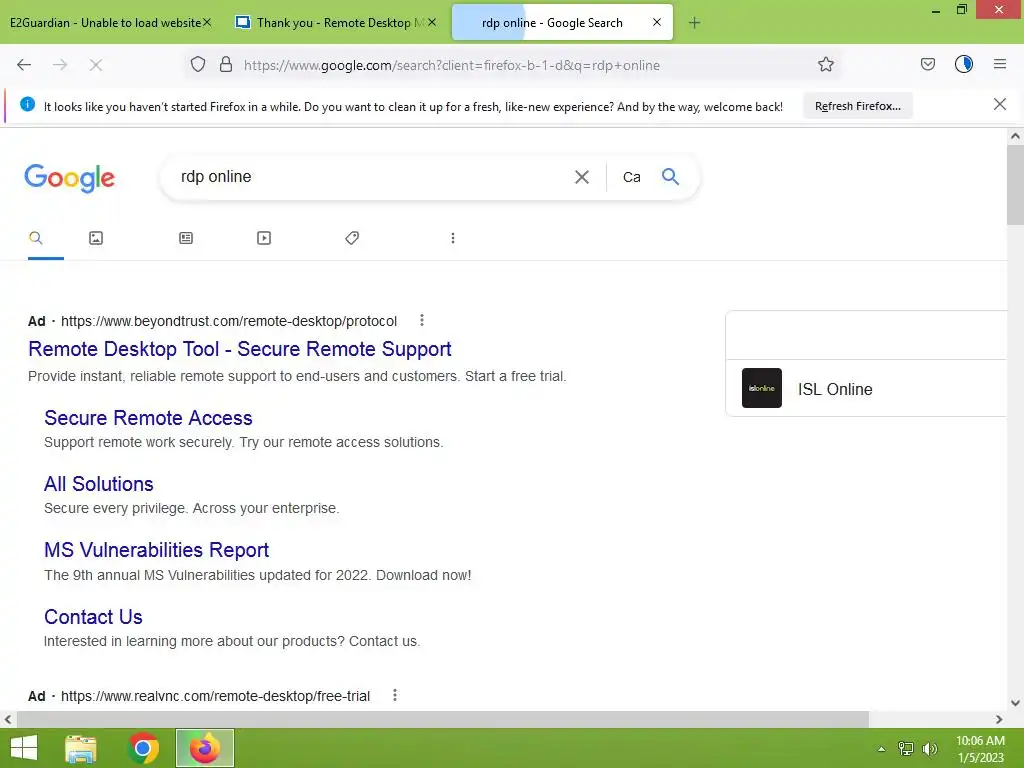The image size is (1024, 768).
Task: Show hidden system tray icons
Action: (x=881, y=749)
